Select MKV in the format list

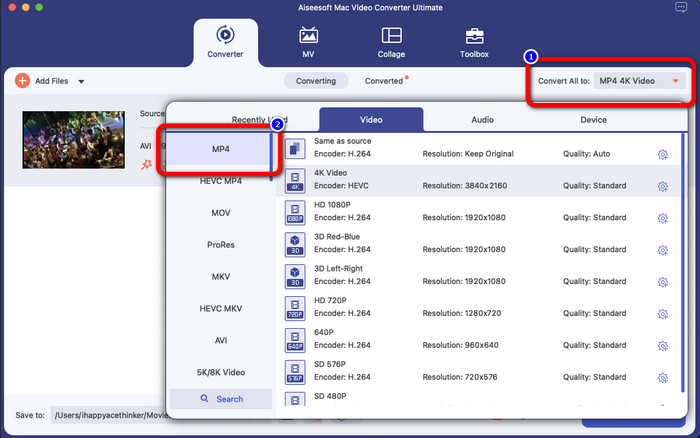click(x=221, y=277)
